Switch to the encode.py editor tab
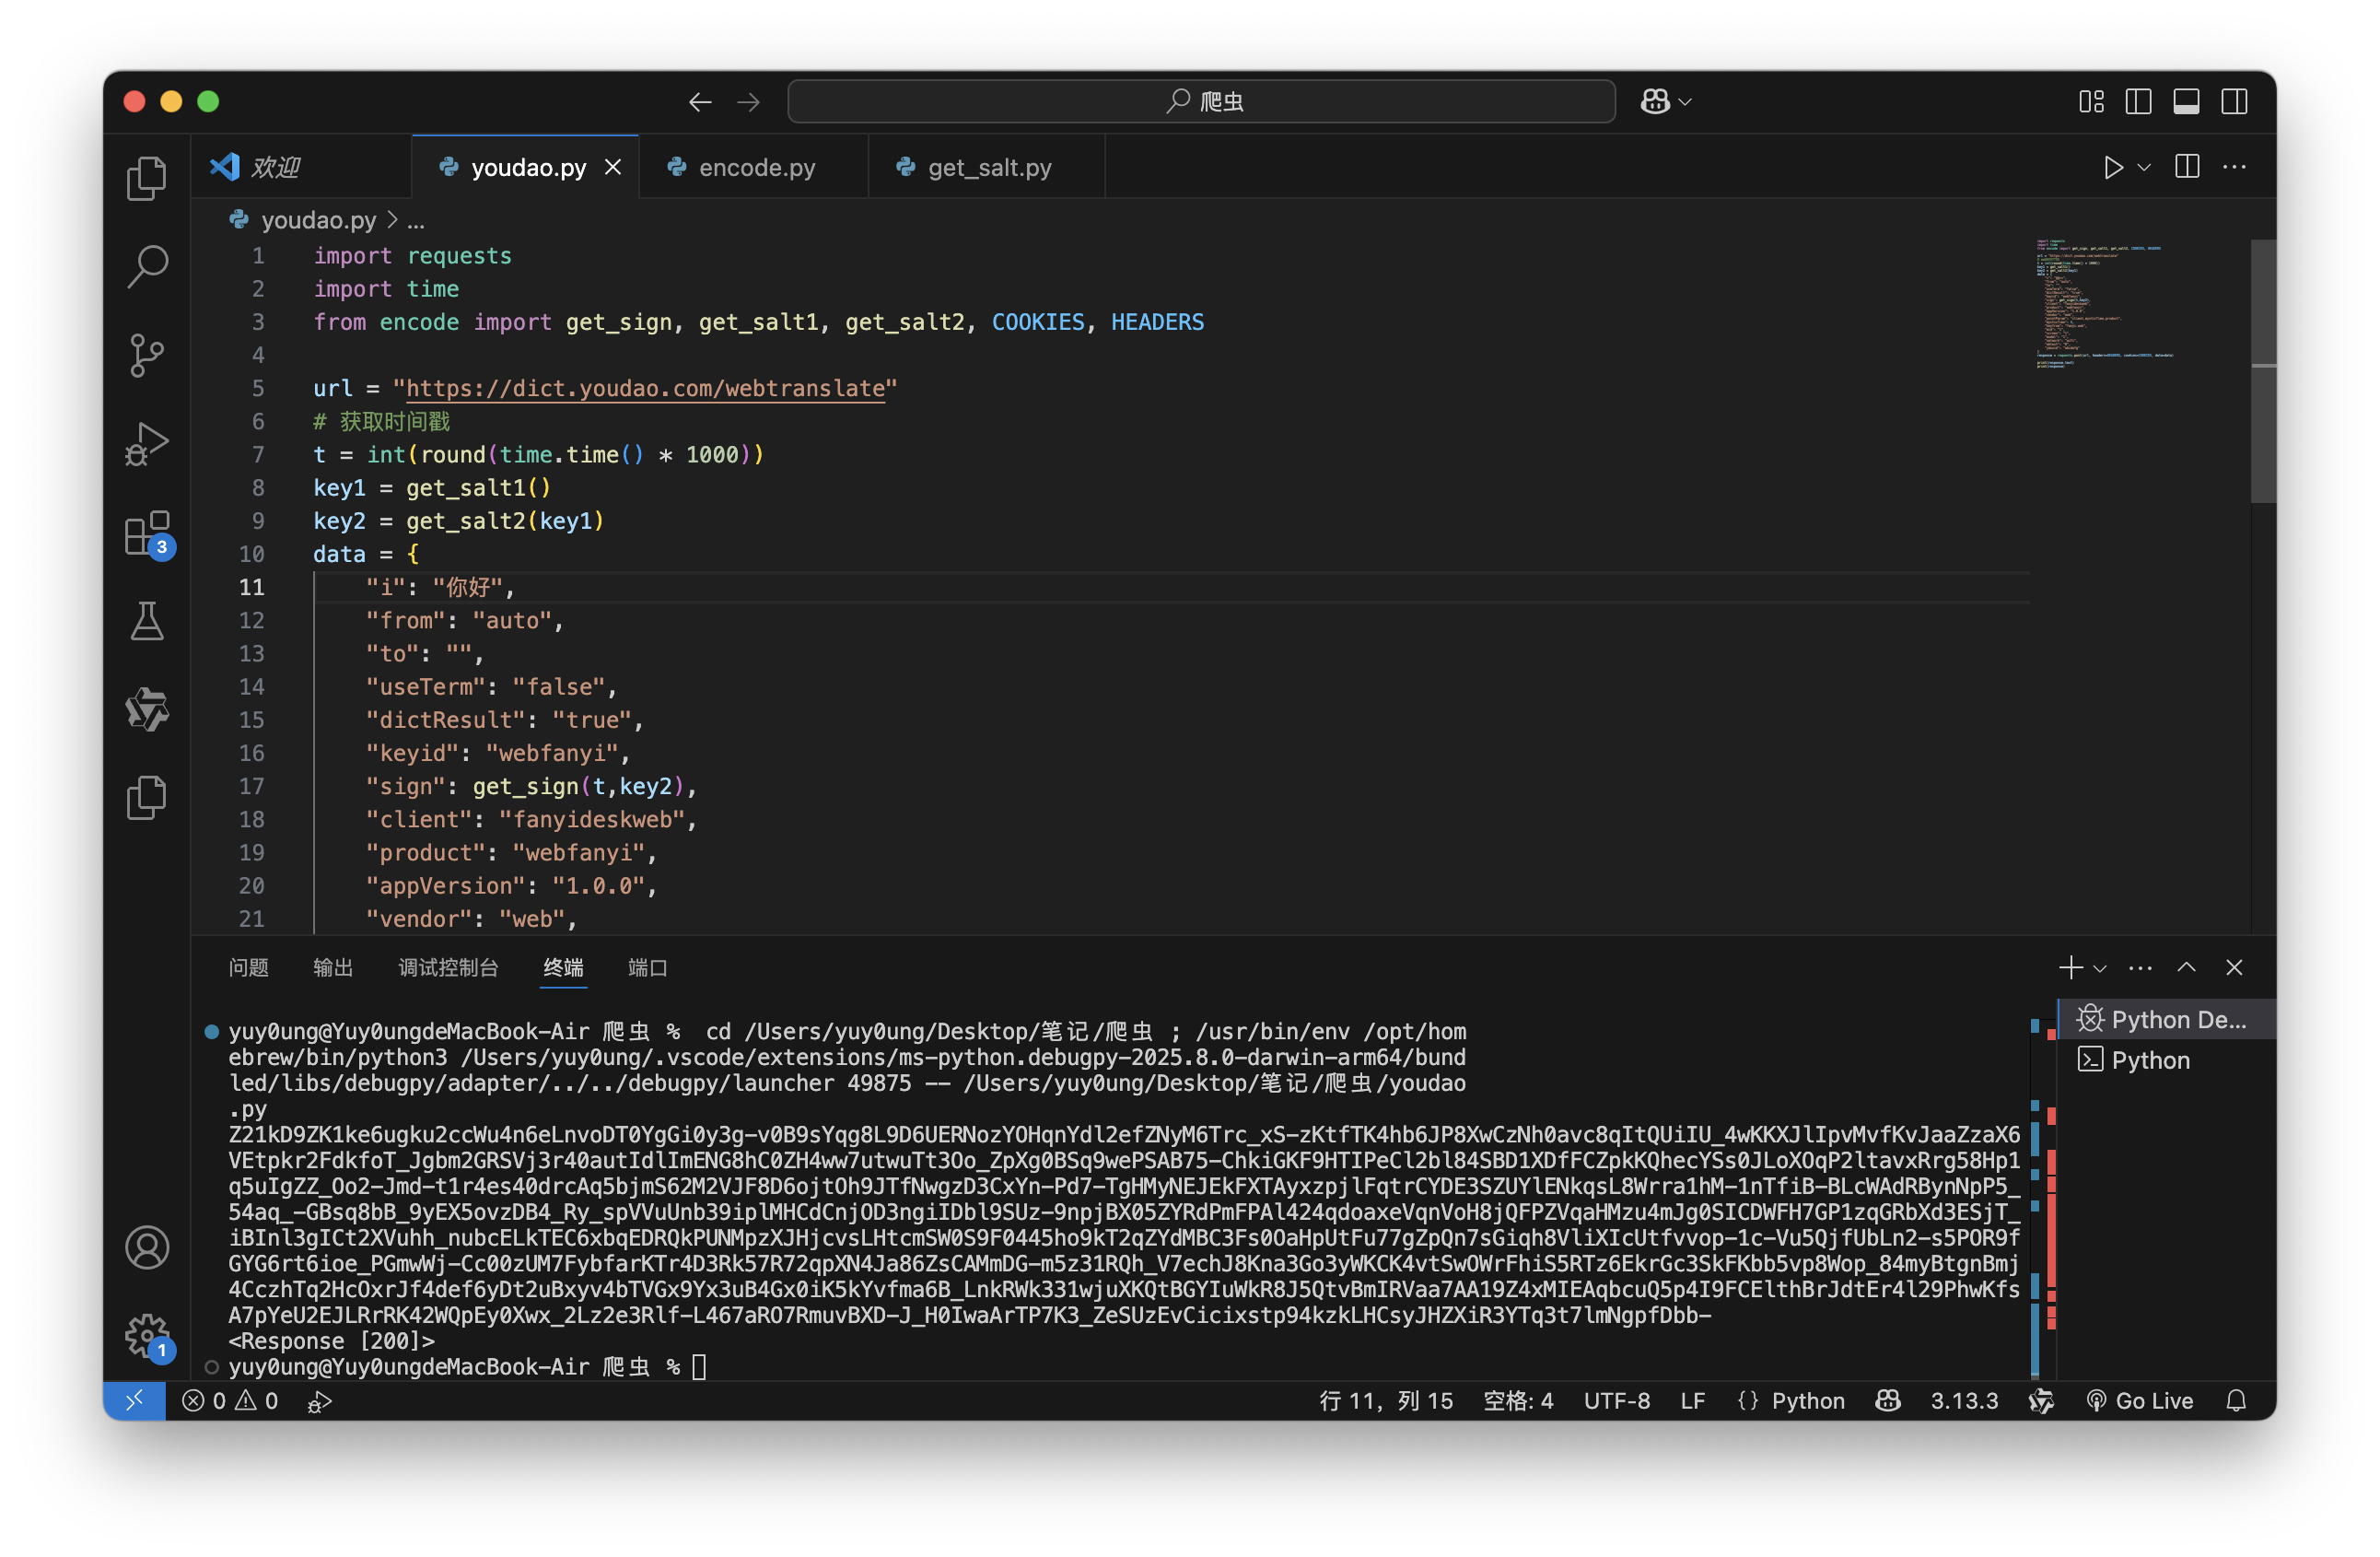Screen dimensions: 2380x1557 [756, 167]
